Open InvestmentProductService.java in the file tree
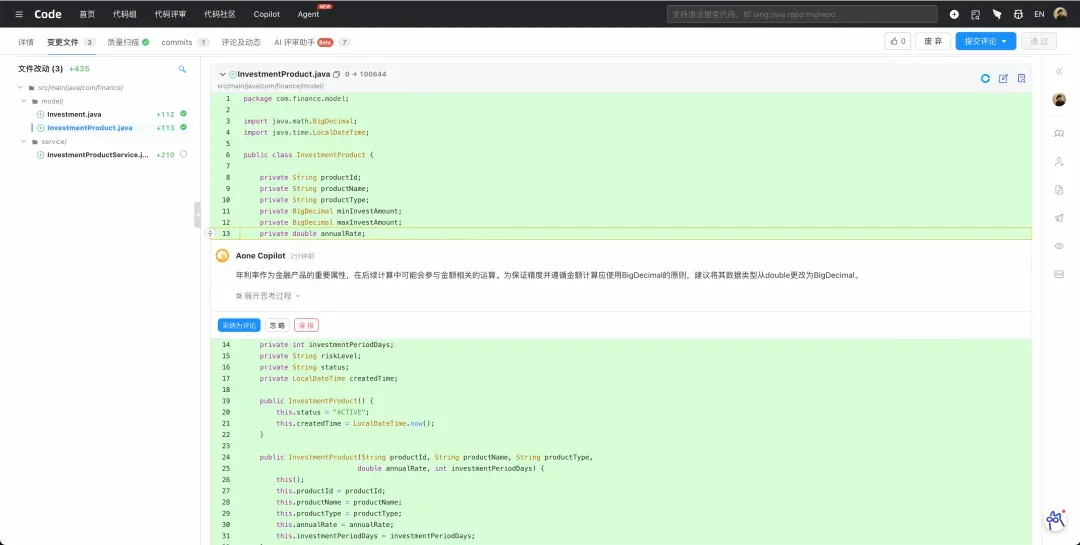 click(98, 155)
